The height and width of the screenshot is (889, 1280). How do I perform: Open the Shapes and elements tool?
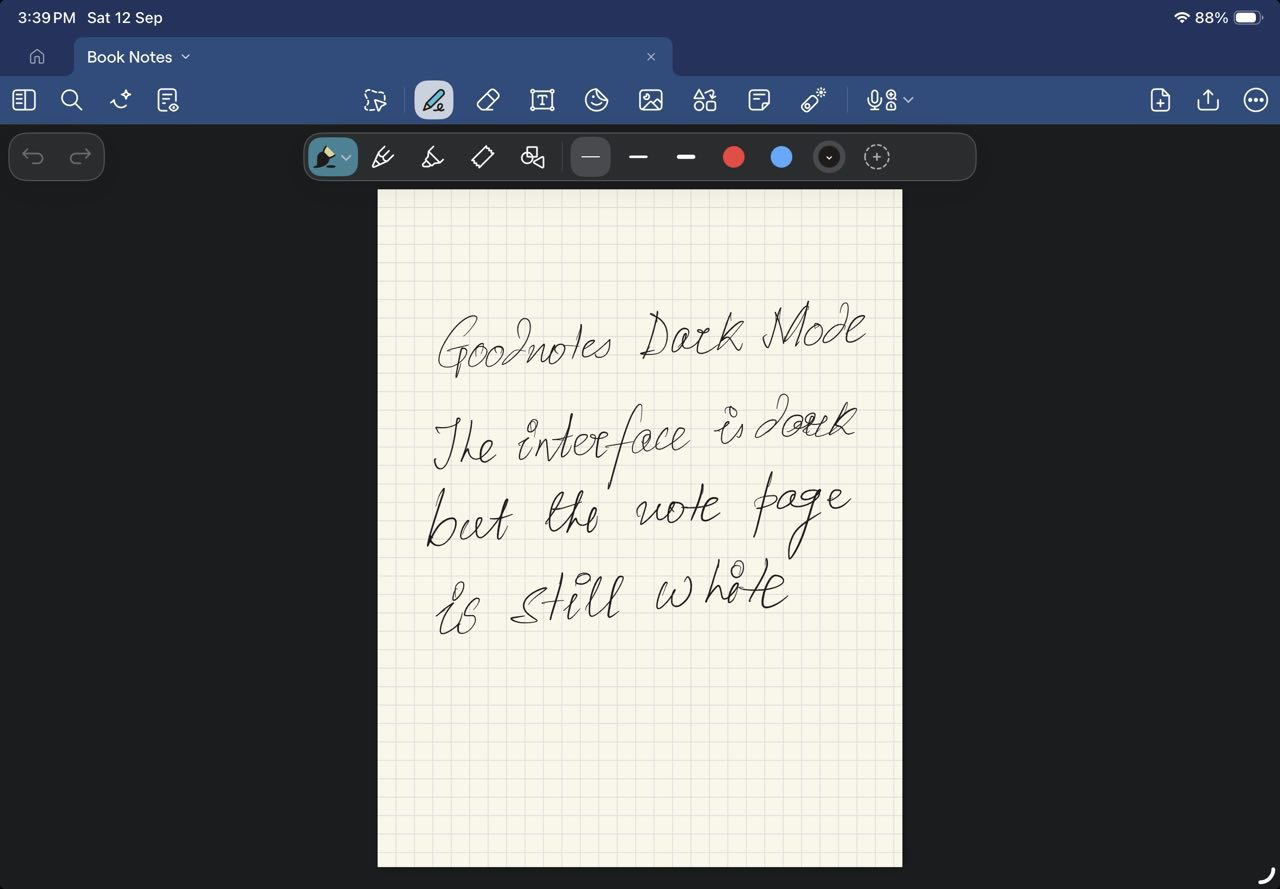click(705, 100)
